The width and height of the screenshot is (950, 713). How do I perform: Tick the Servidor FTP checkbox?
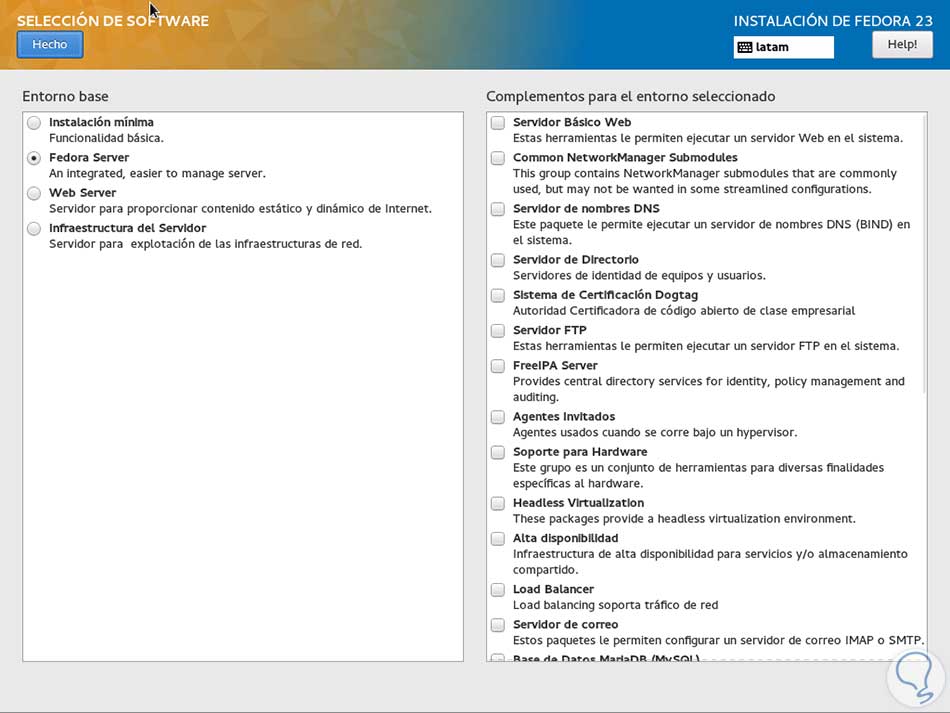pyautogui.click(x=497, y=330)
